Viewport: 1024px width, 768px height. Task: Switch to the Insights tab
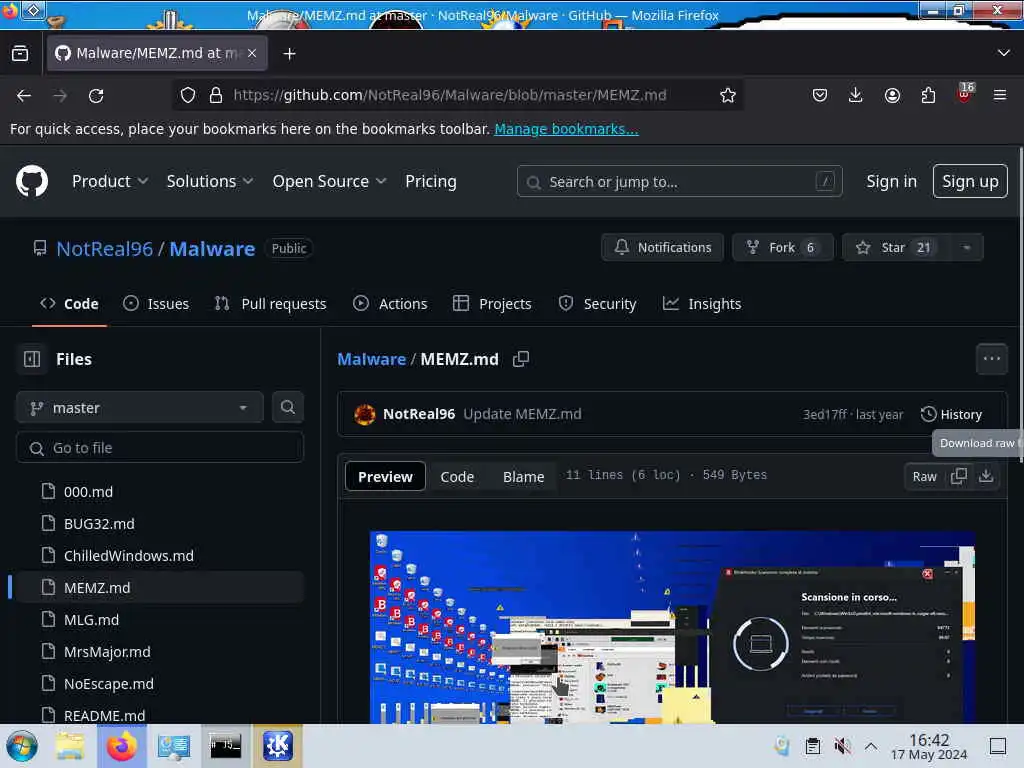point(702,304)
